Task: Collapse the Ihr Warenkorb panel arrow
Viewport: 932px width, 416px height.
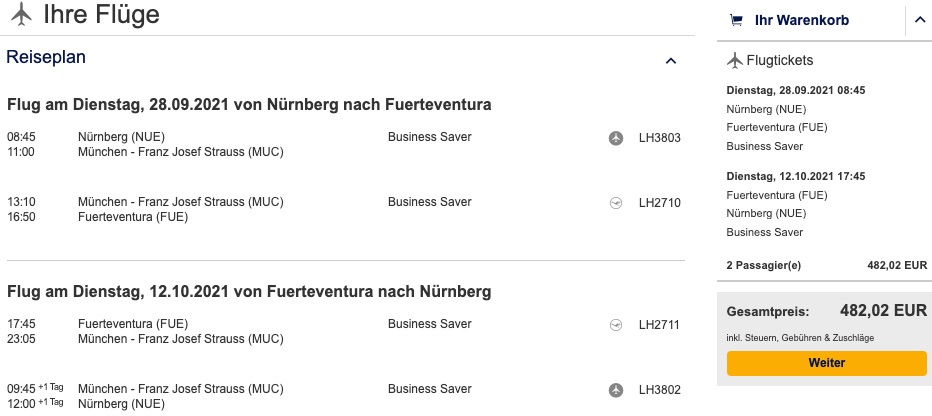Action: pos(920,21)
